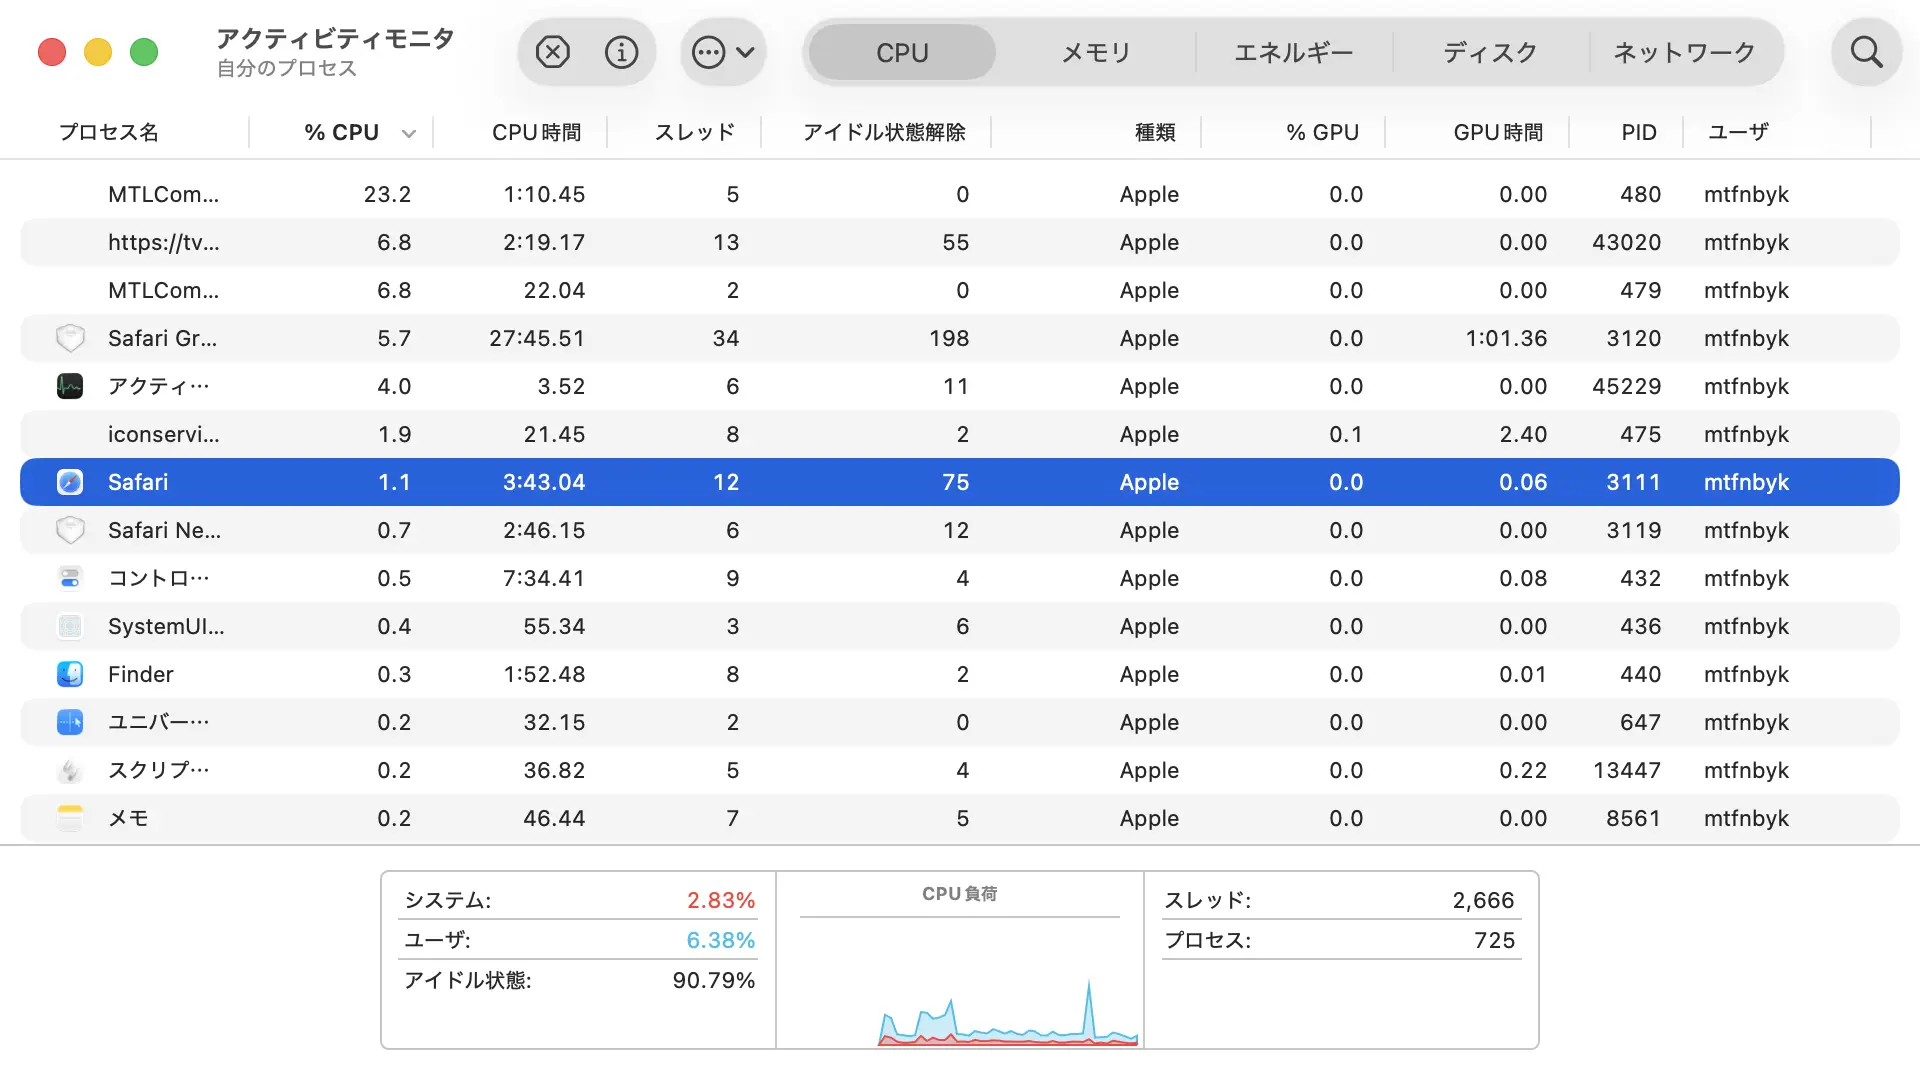Sort processes by the PID column

1637,131
